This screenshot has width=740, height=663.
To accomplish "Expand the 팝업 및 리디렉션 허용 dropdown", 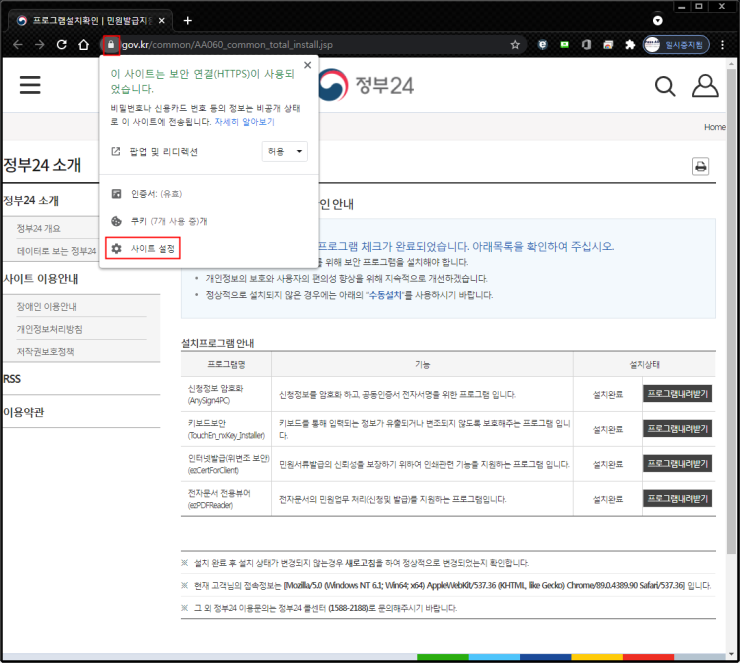I will [x=285, y=151].
